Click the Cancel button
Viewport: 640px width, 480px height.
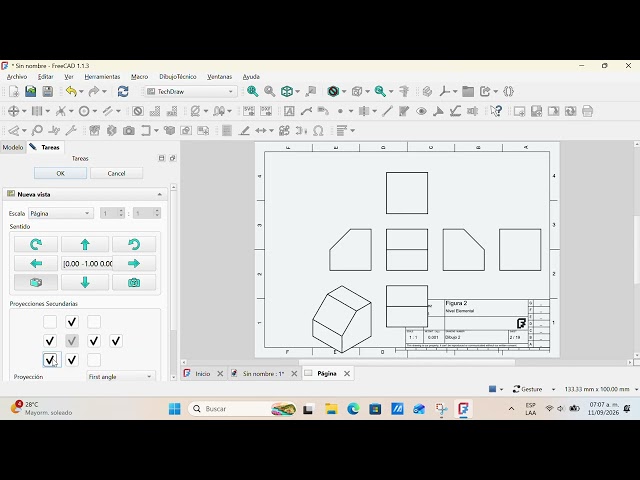(116, 173)
